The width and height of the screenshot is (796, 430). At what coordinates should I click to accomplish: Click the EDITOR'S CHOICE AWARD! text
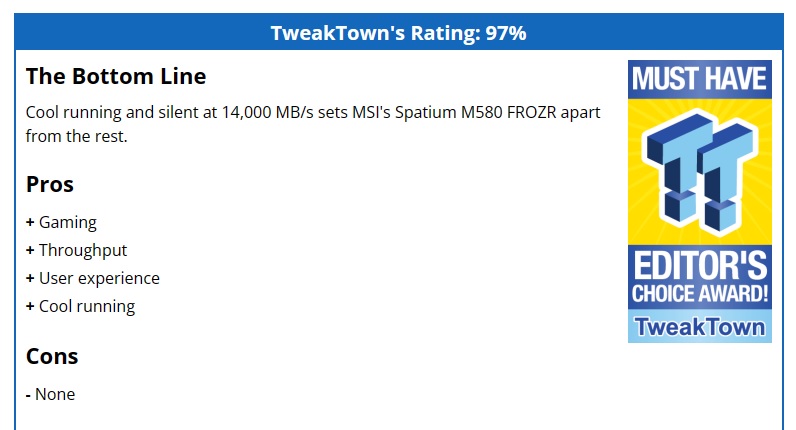point(700,277)
